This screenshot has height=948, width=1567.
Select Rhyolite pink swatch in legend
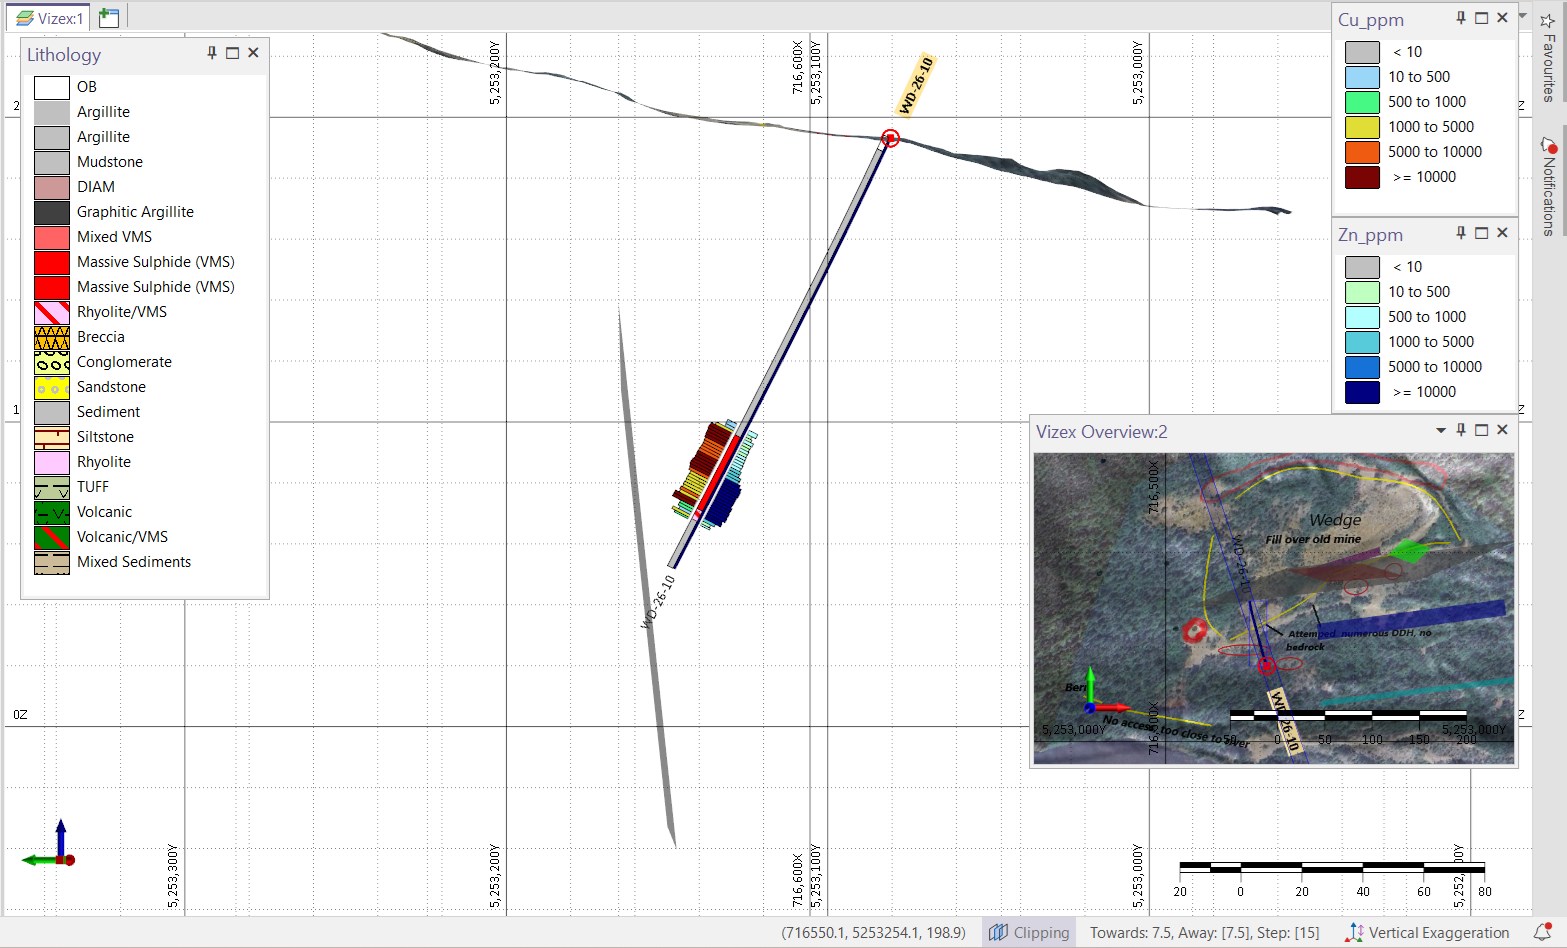(x=52, y=462)
